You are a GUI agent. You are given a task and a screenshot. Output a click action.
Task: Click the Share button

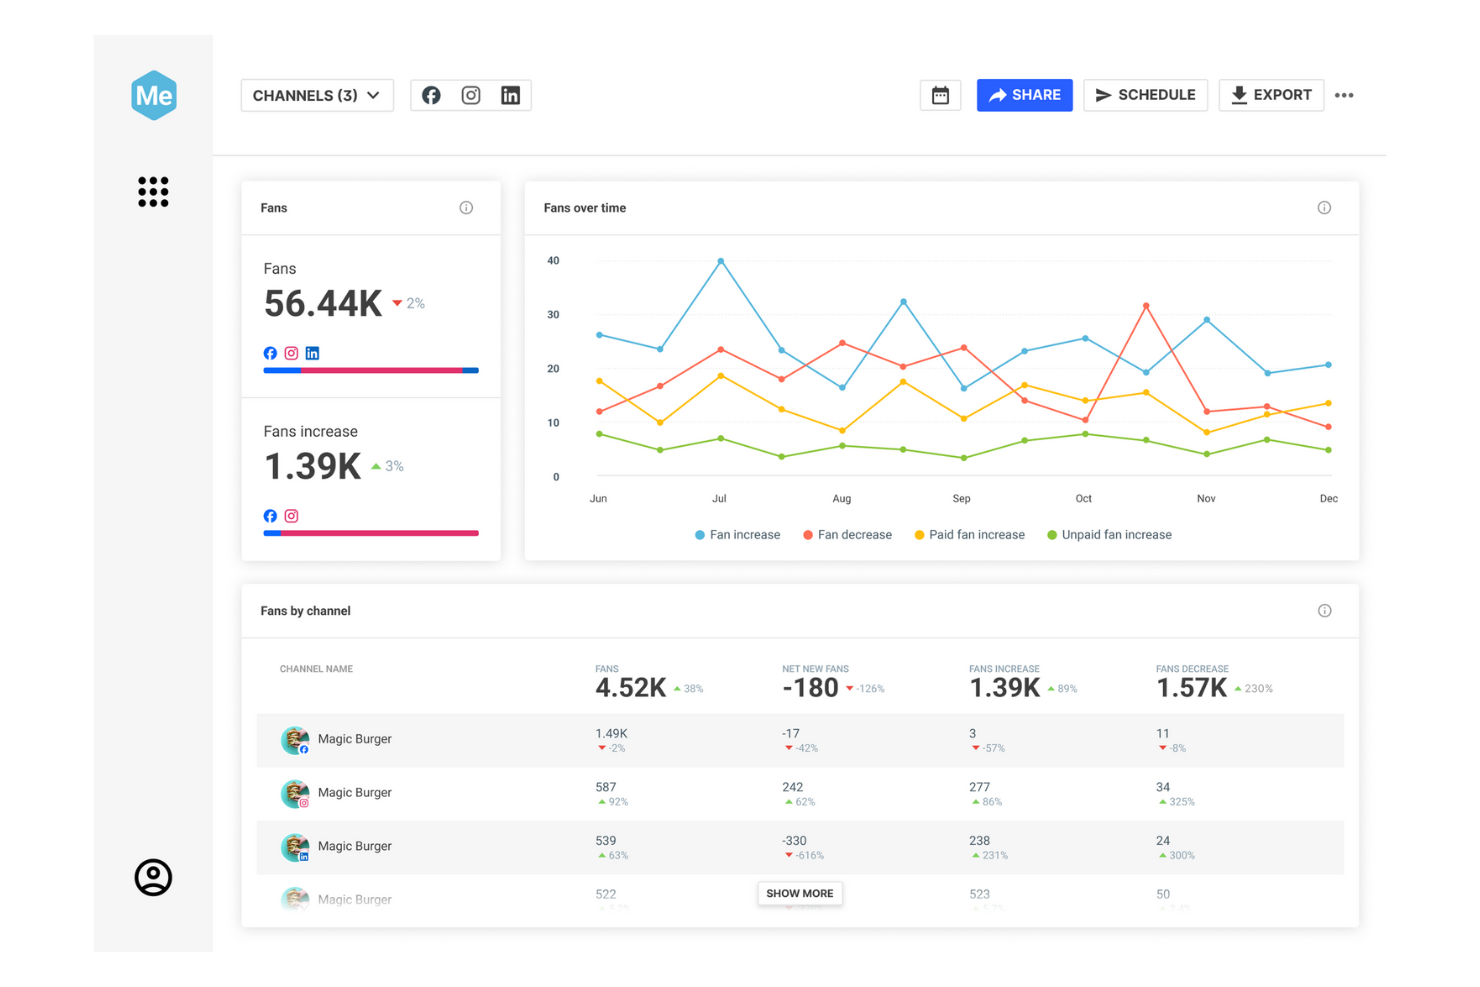[1024, 95]
